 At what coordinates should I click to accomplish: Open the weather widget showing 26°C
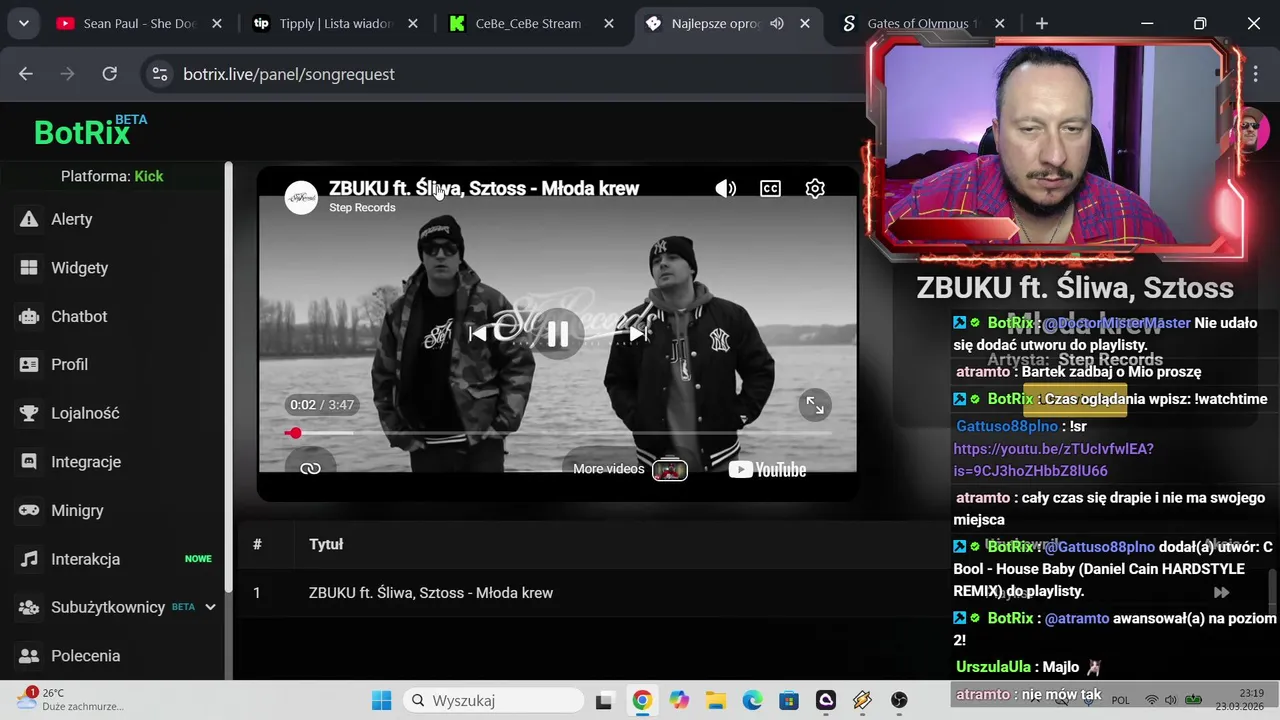tap(70, 699)
